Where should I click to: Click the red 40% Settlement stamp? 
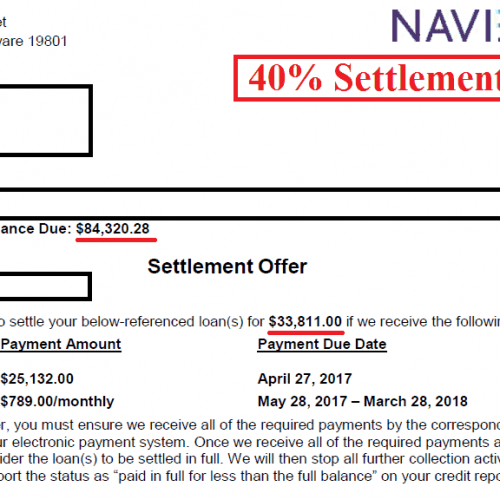[367, 78]
